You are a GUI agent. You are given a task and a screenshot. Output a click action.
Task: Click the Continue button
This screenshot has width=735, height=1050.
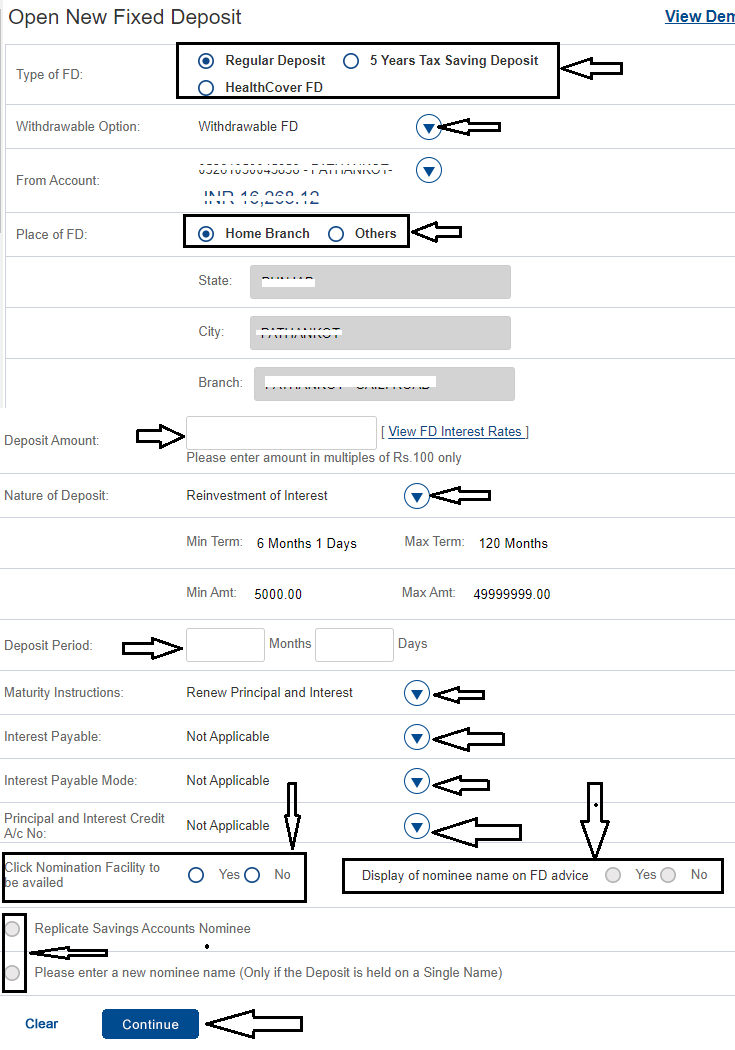150,1024
